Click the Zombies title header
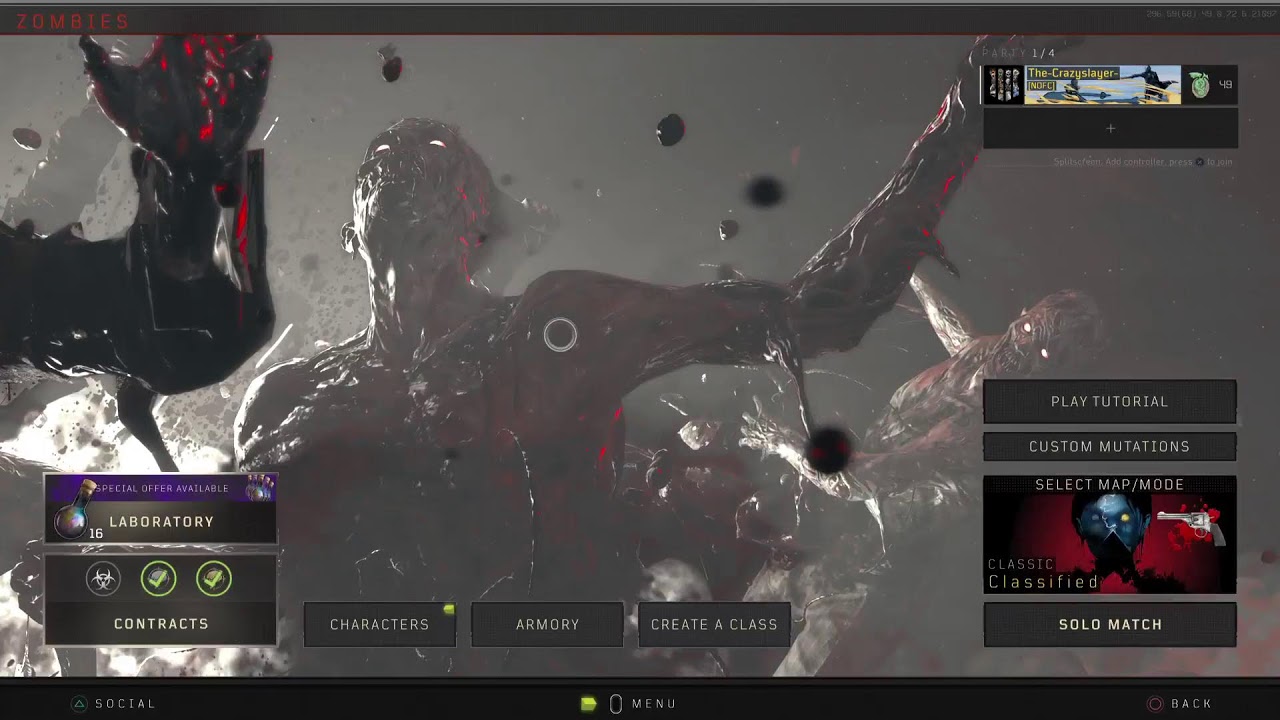 point(73,22)
